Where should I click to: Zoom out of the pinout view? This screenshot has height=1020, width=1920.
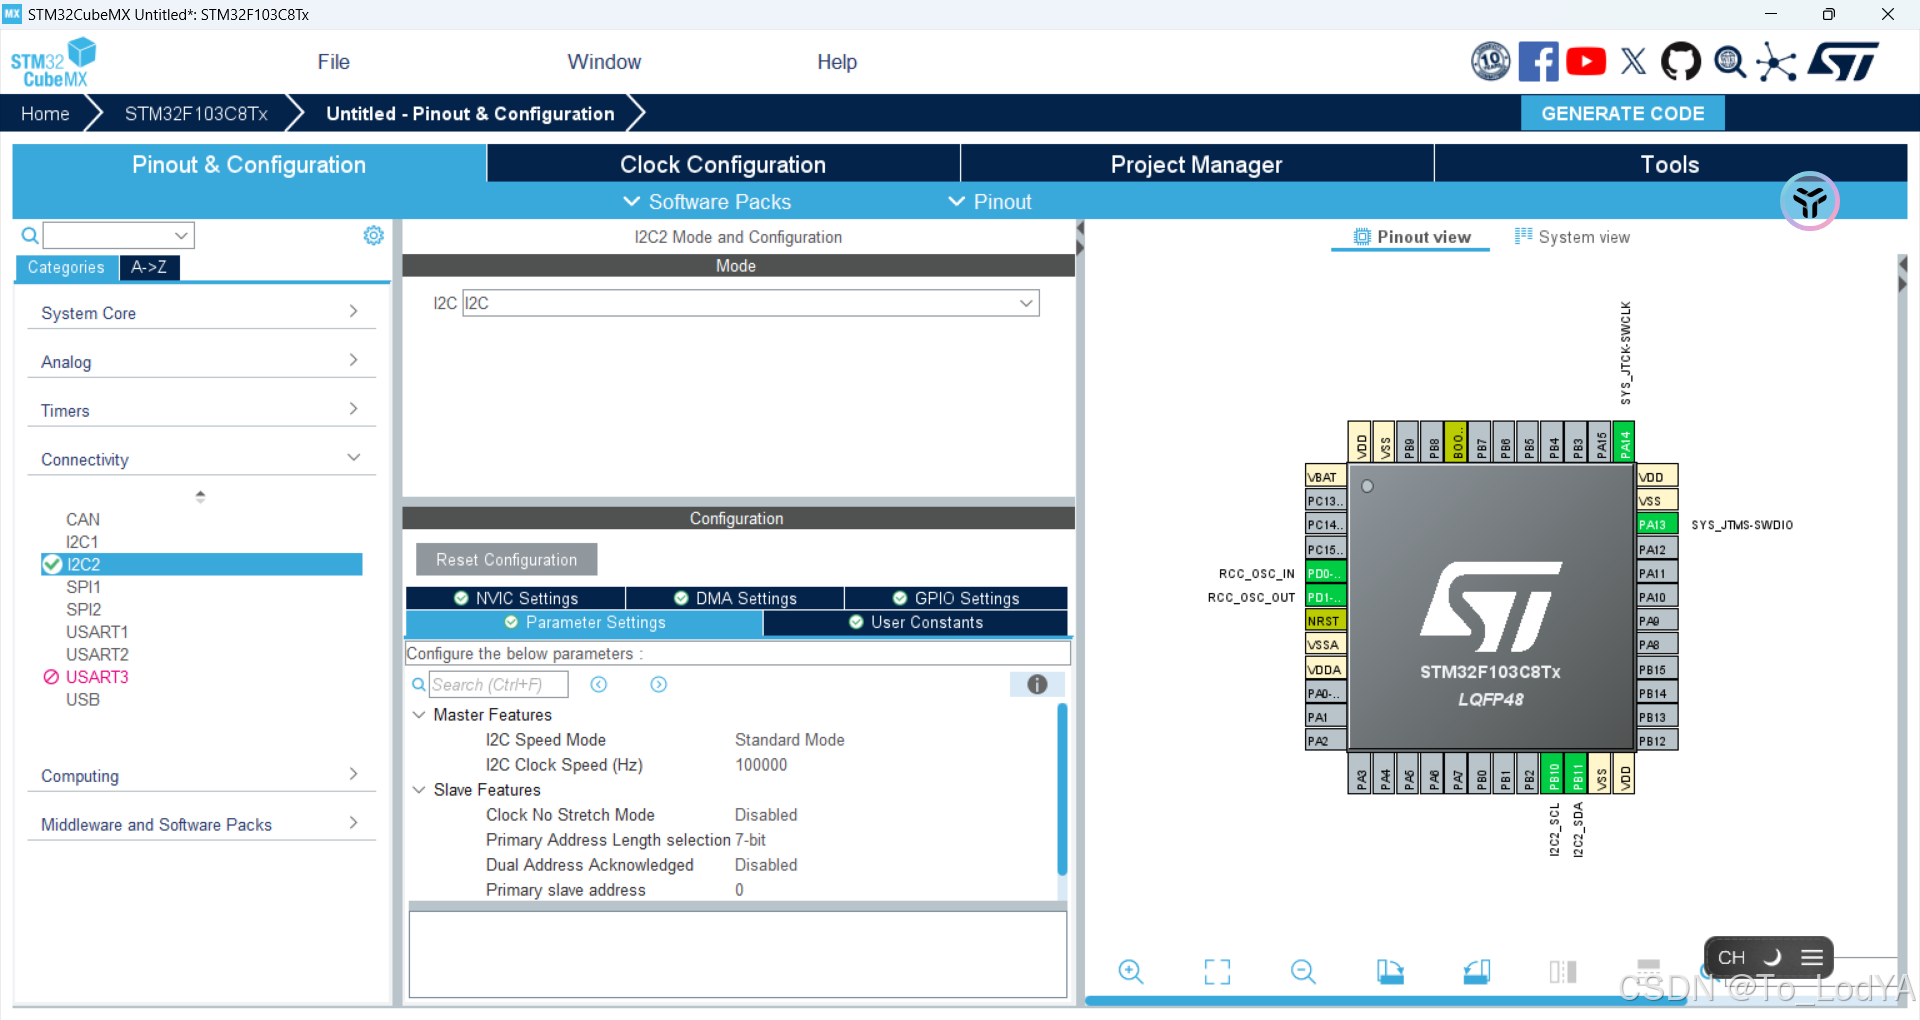pyautogui.click(x=1303, y=971)
